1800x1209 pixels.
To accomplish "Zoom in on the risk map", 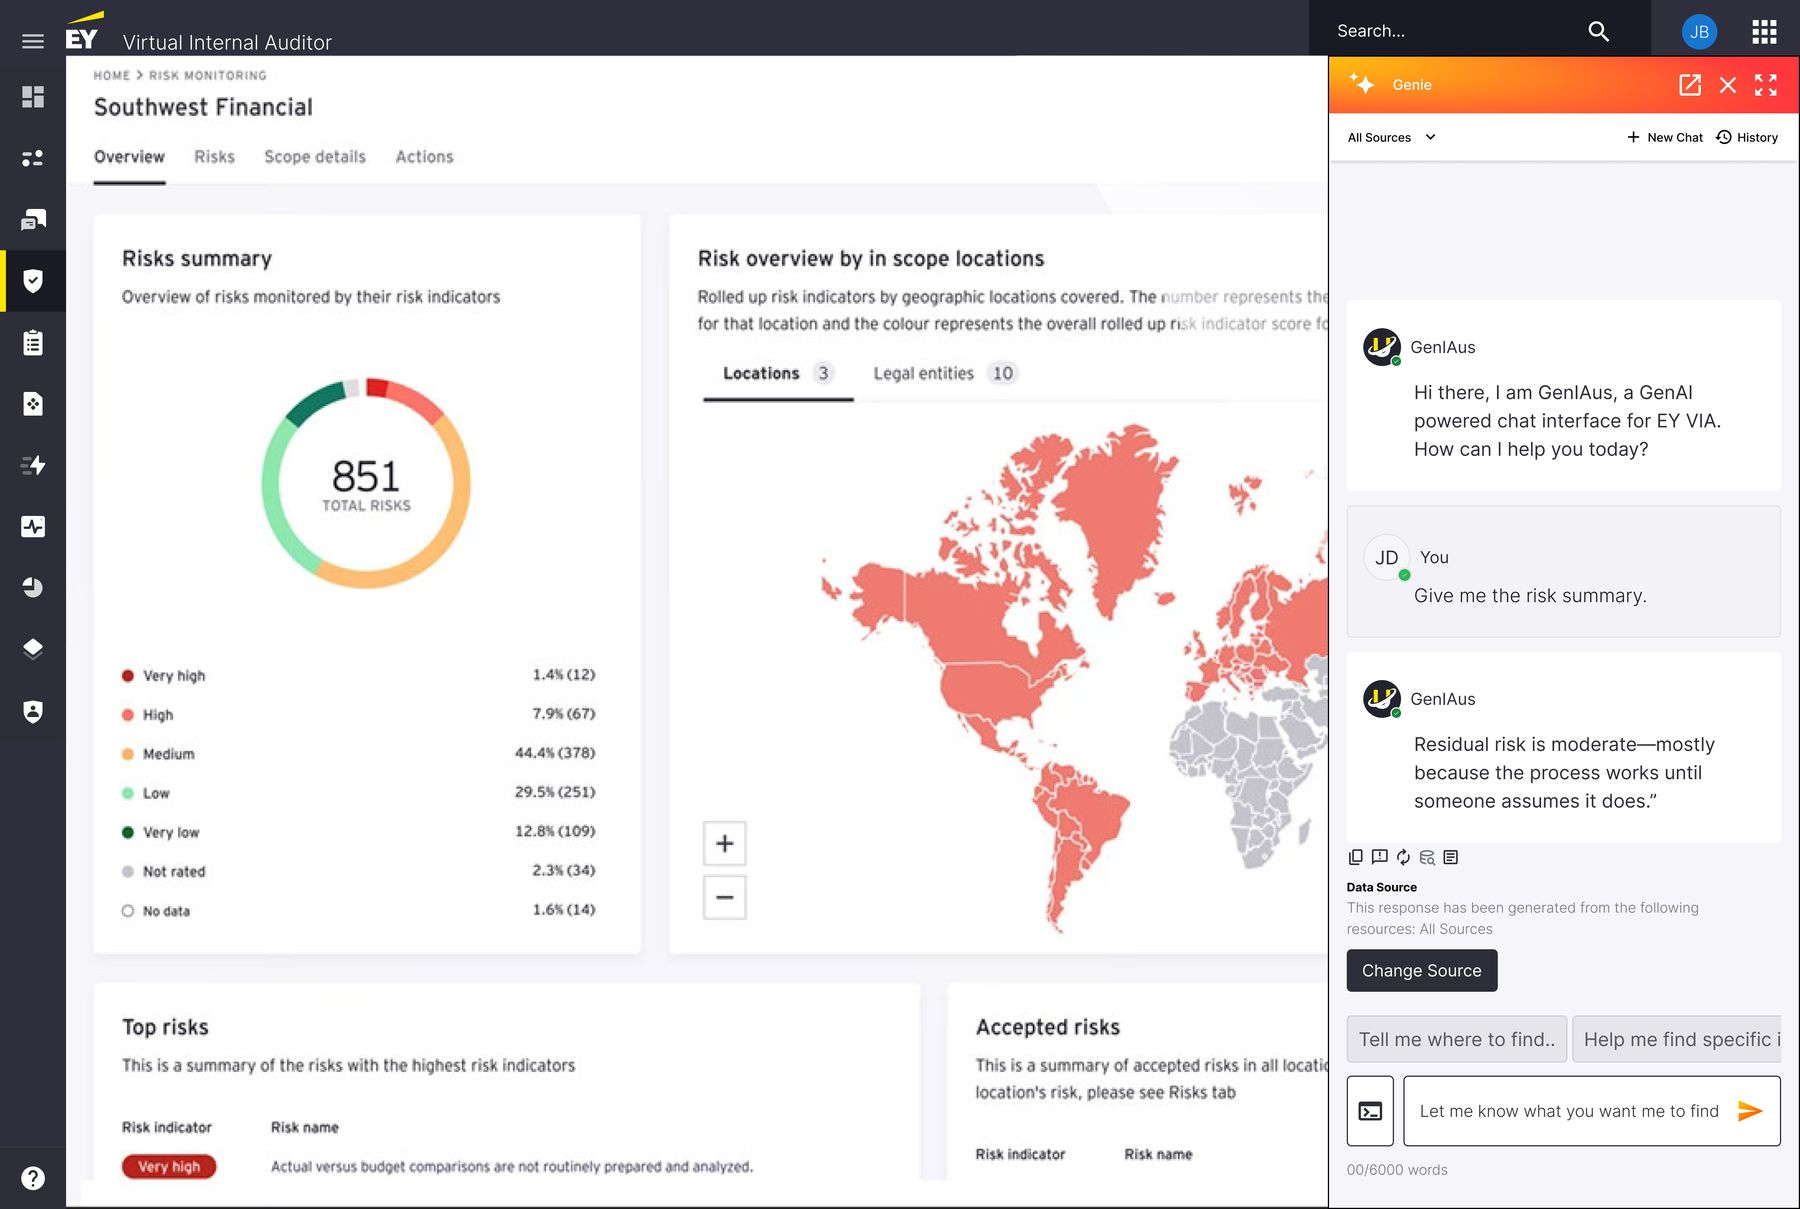I will [x=725, y=844].
